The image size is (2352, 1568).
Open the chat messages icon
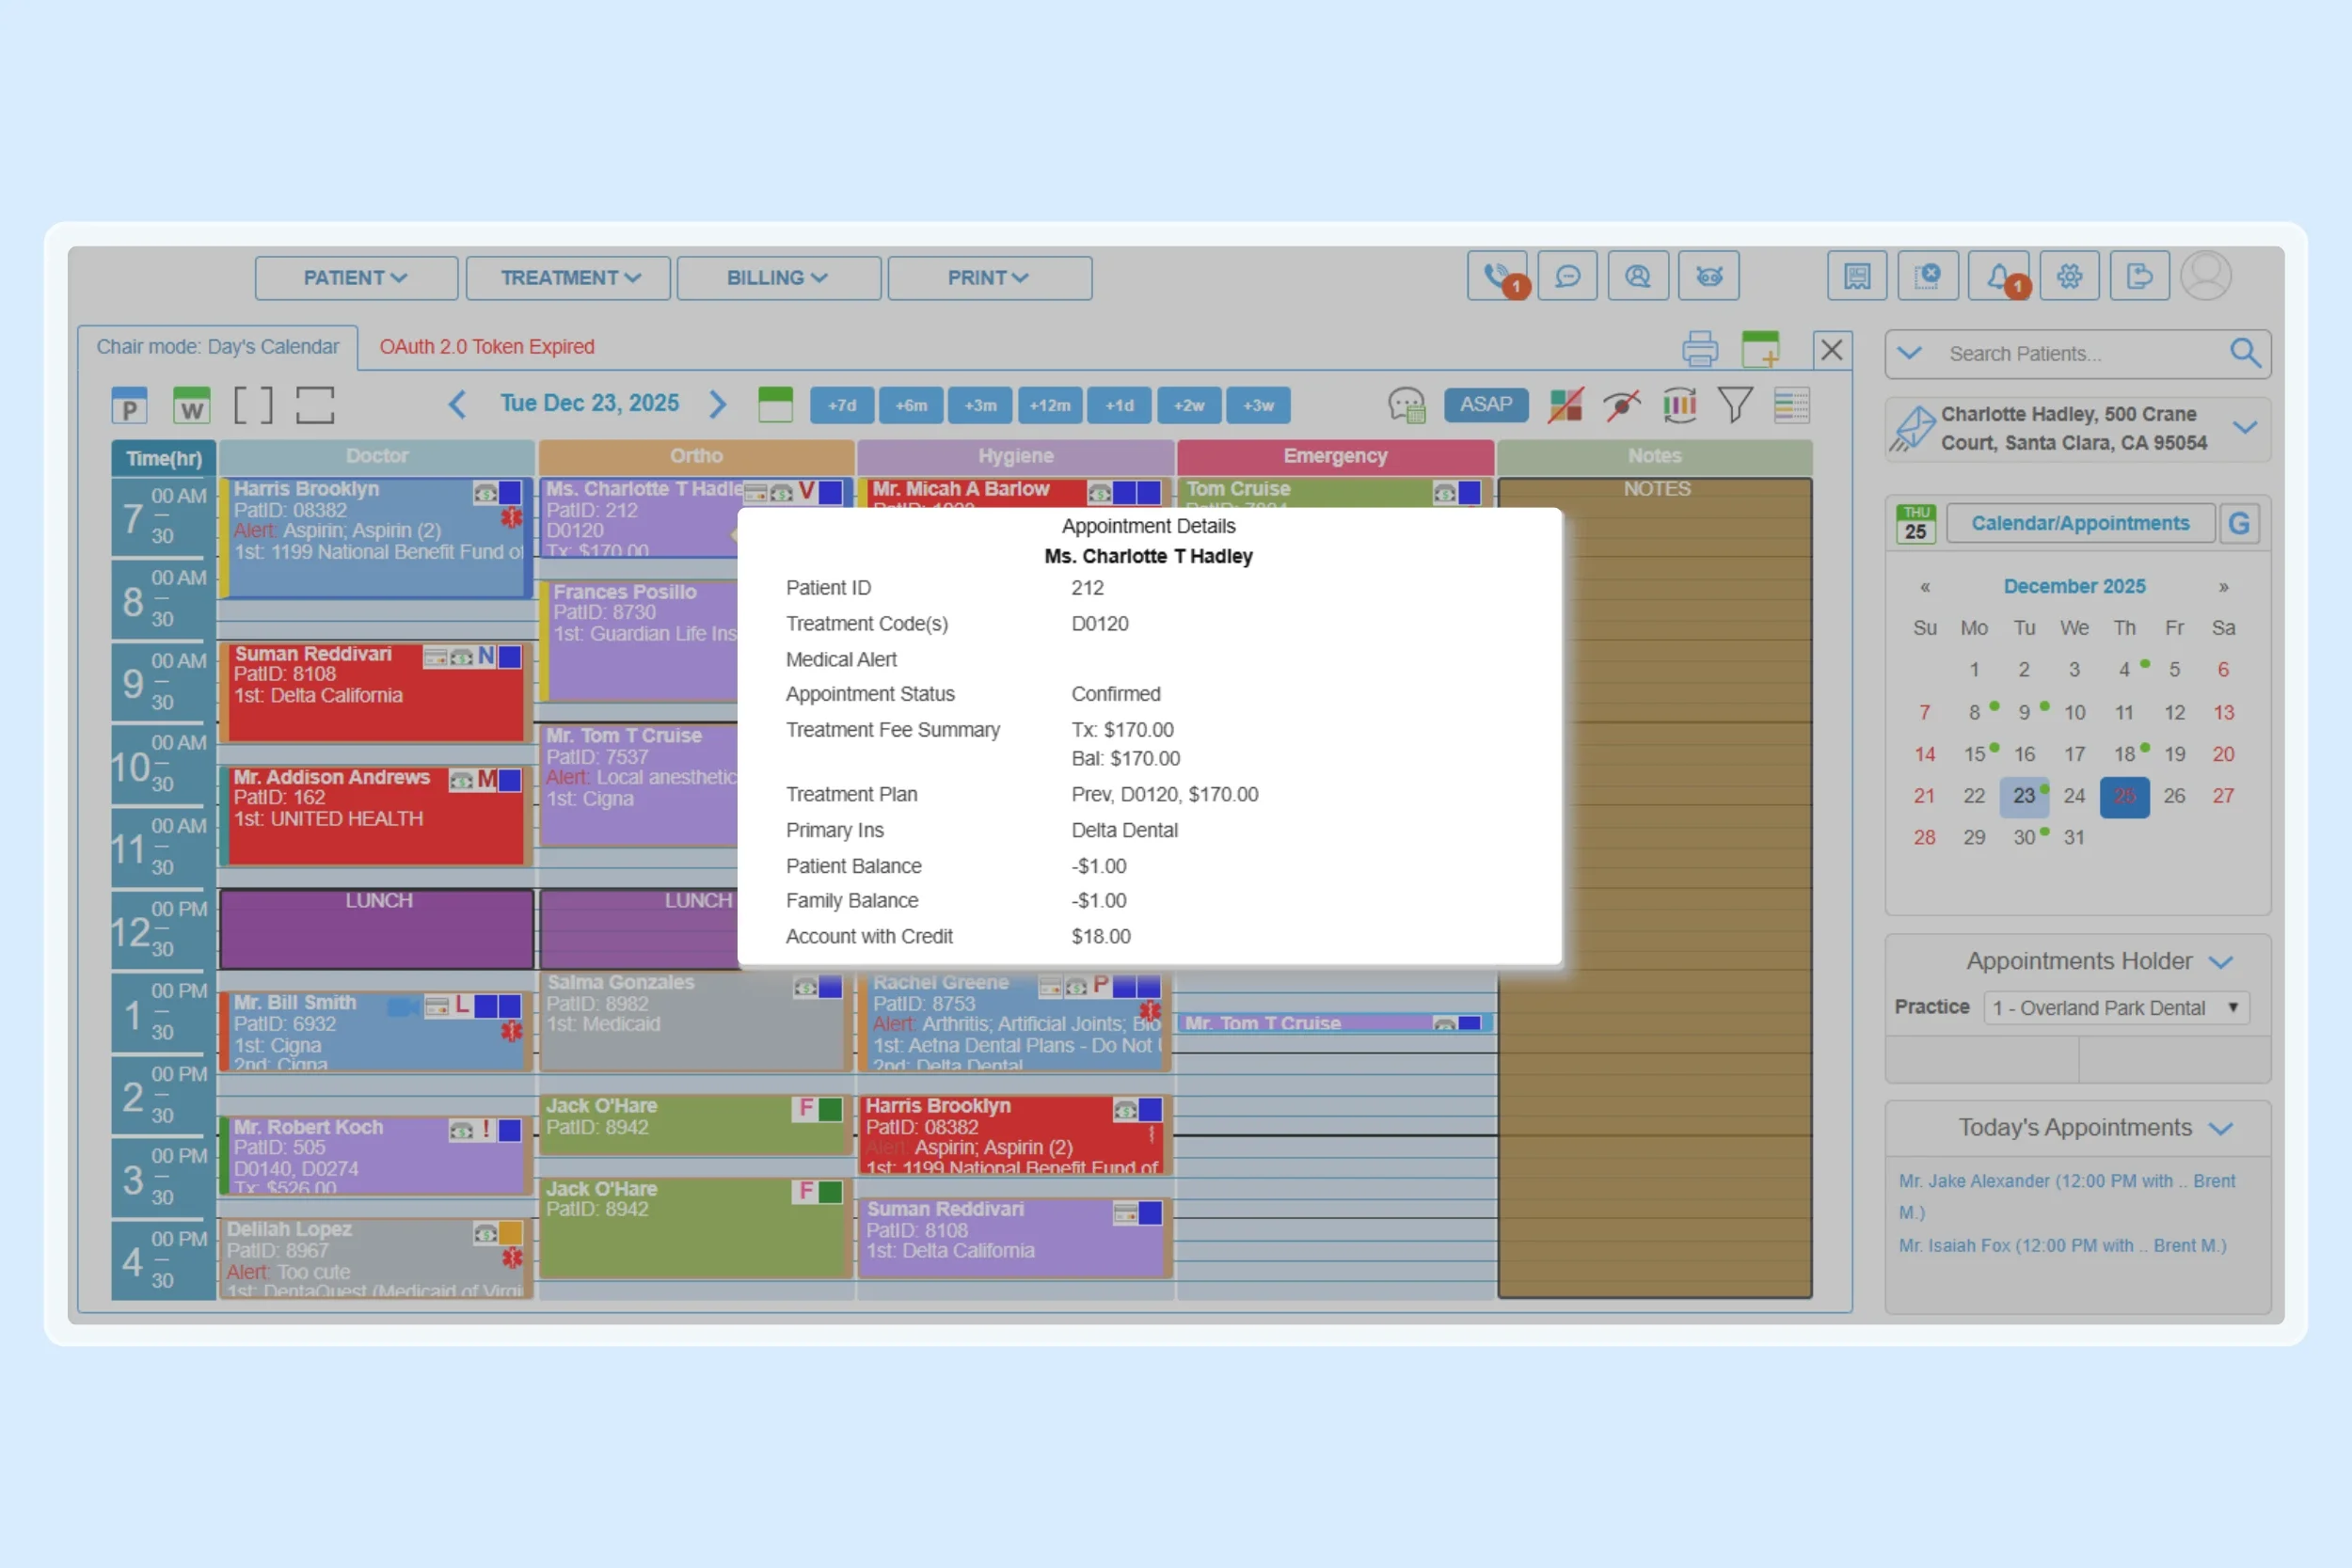click(1568, 275)
